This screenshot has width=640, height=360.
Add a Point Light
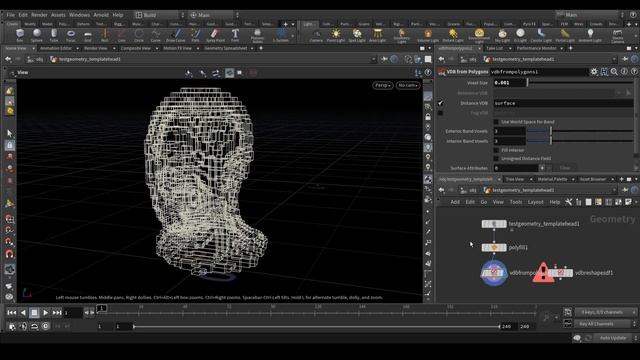tap(336, 35)
